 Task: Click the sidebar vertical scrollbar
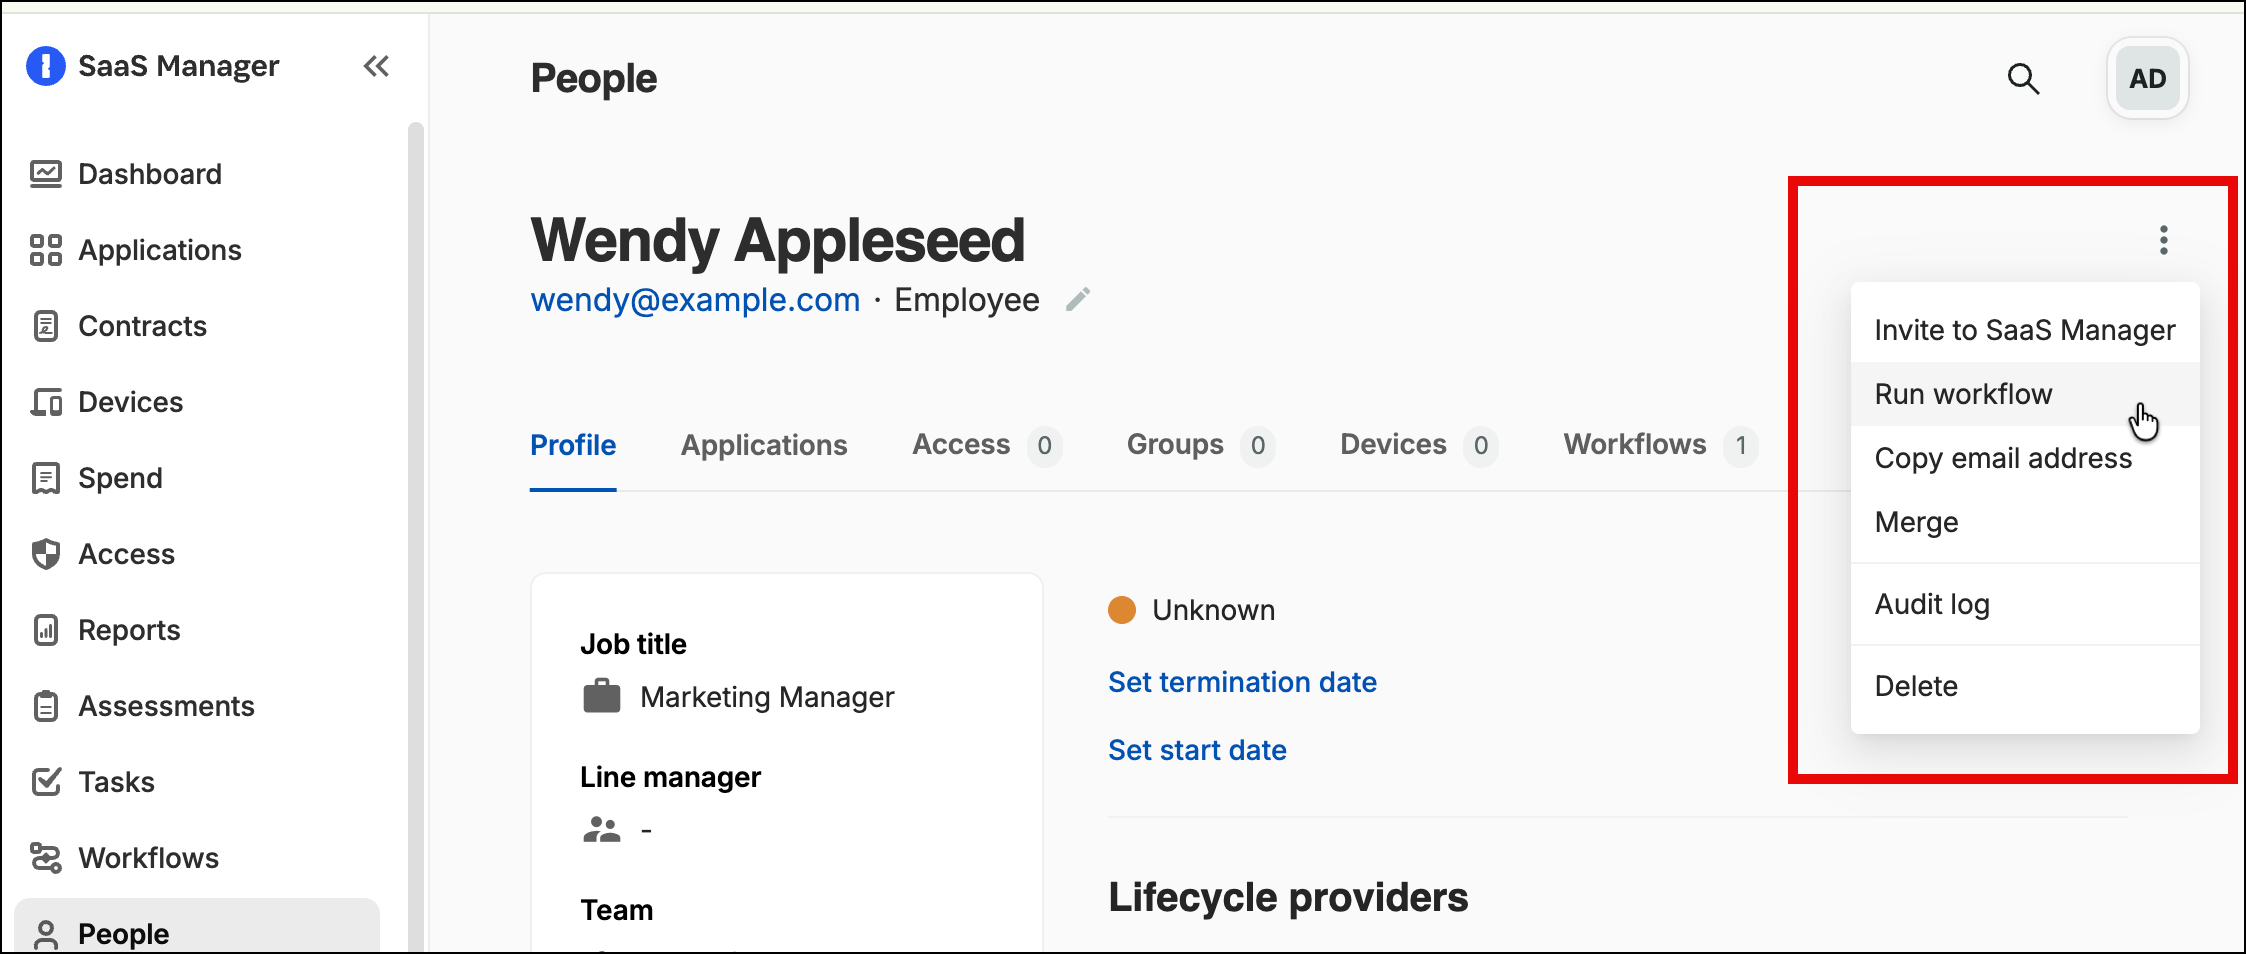coord(416,536)
